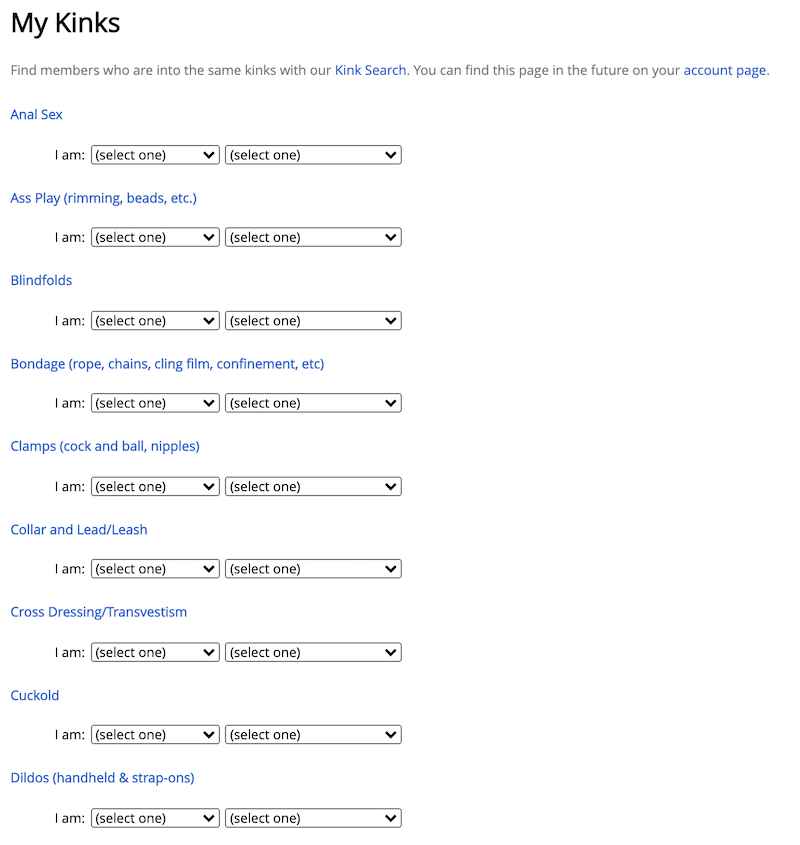Open the Dildos category link
This screenshot has height=845, width=800.
102,778
